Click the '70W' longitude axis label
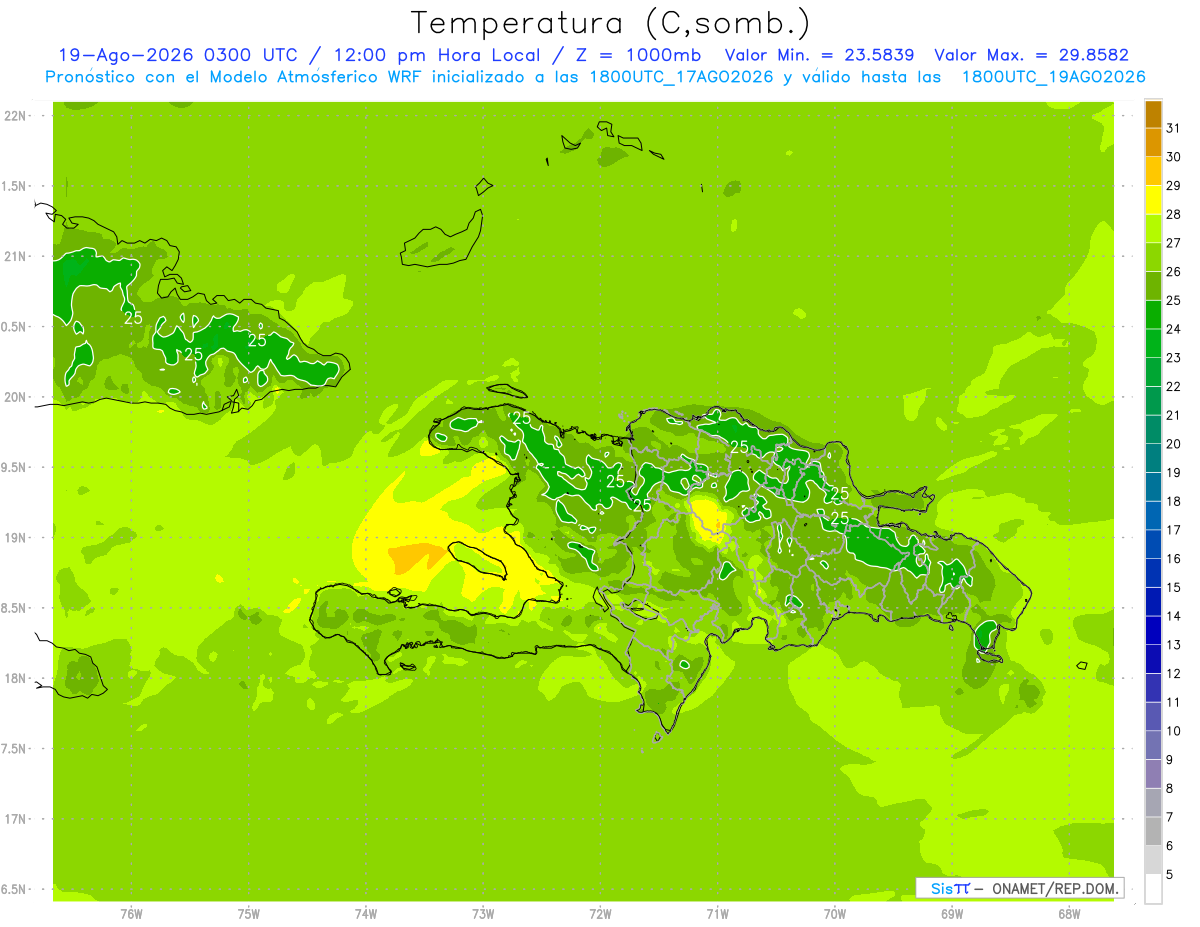 [835, 913]
